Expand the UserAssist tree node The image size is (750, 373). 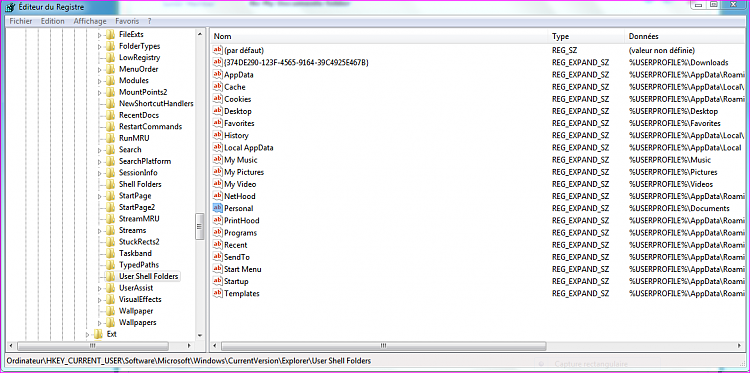click(99, 288)
